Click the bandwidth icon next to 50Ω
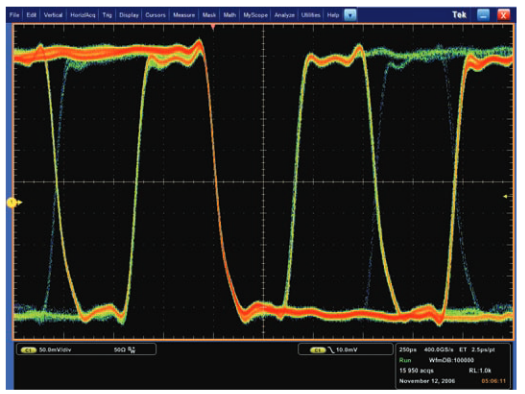This screenshot has height=394, width=525. (x=132, y=350)
